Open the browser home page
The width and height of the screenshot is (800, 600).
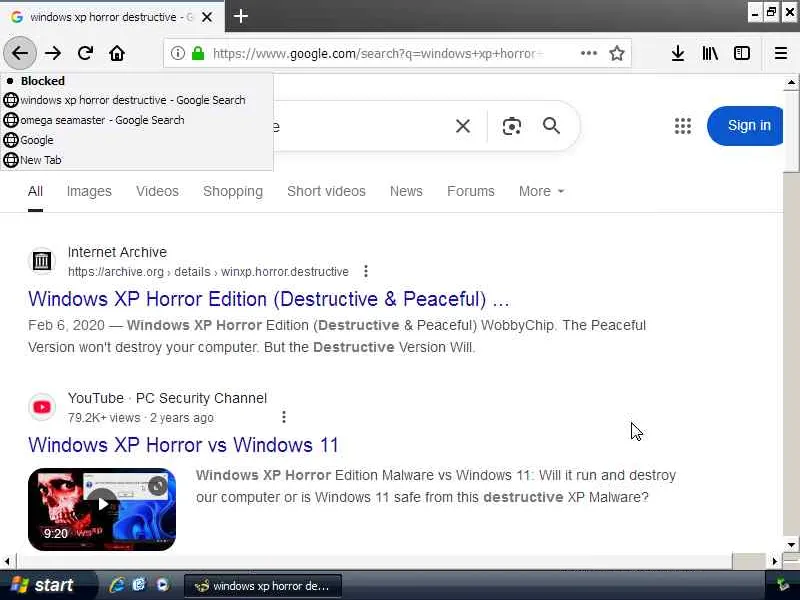pos(117,53)
